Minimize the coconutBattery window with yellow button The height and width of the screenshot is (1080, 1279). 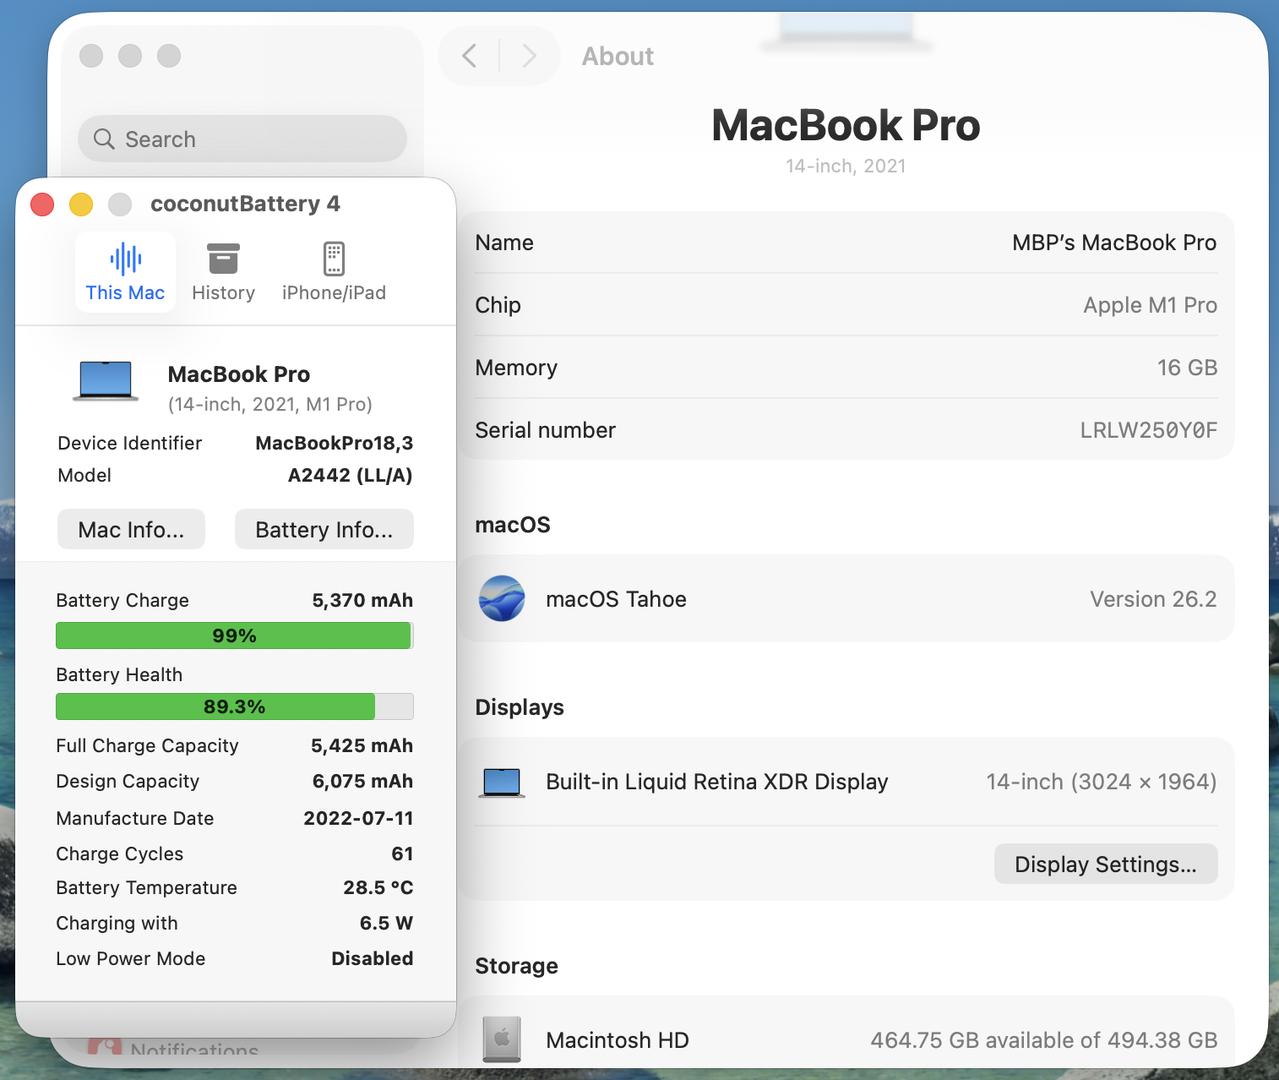pyautogui.click(x=81, y=205)
